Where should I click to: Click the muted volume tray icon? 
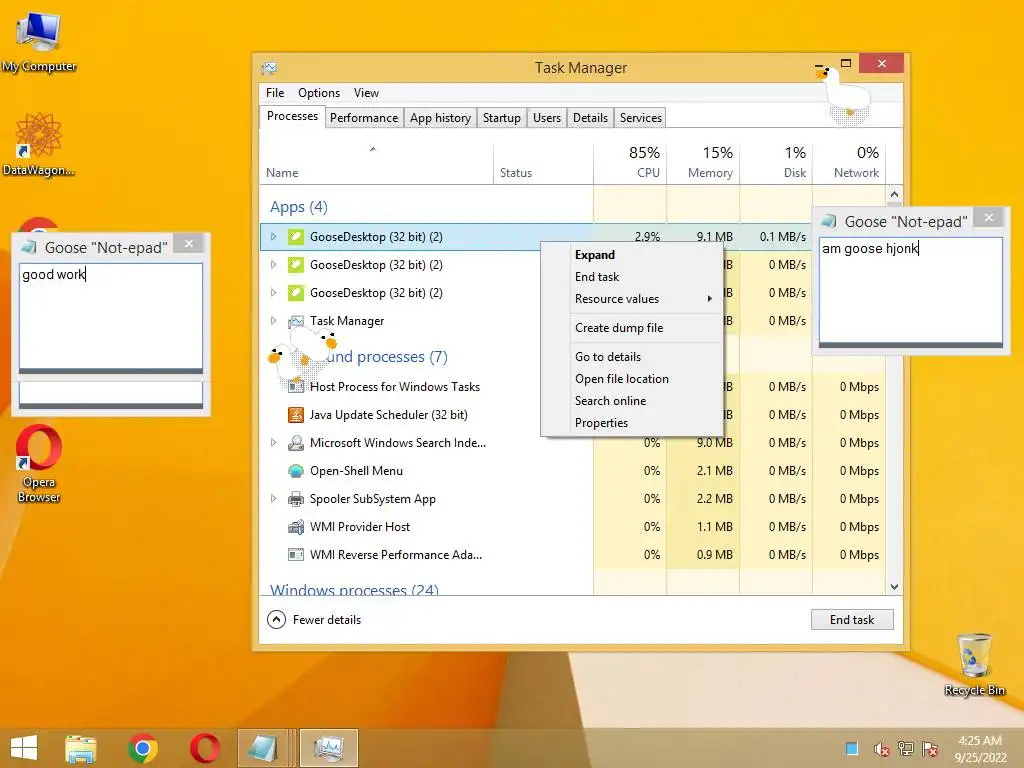[x=881, y=749]
